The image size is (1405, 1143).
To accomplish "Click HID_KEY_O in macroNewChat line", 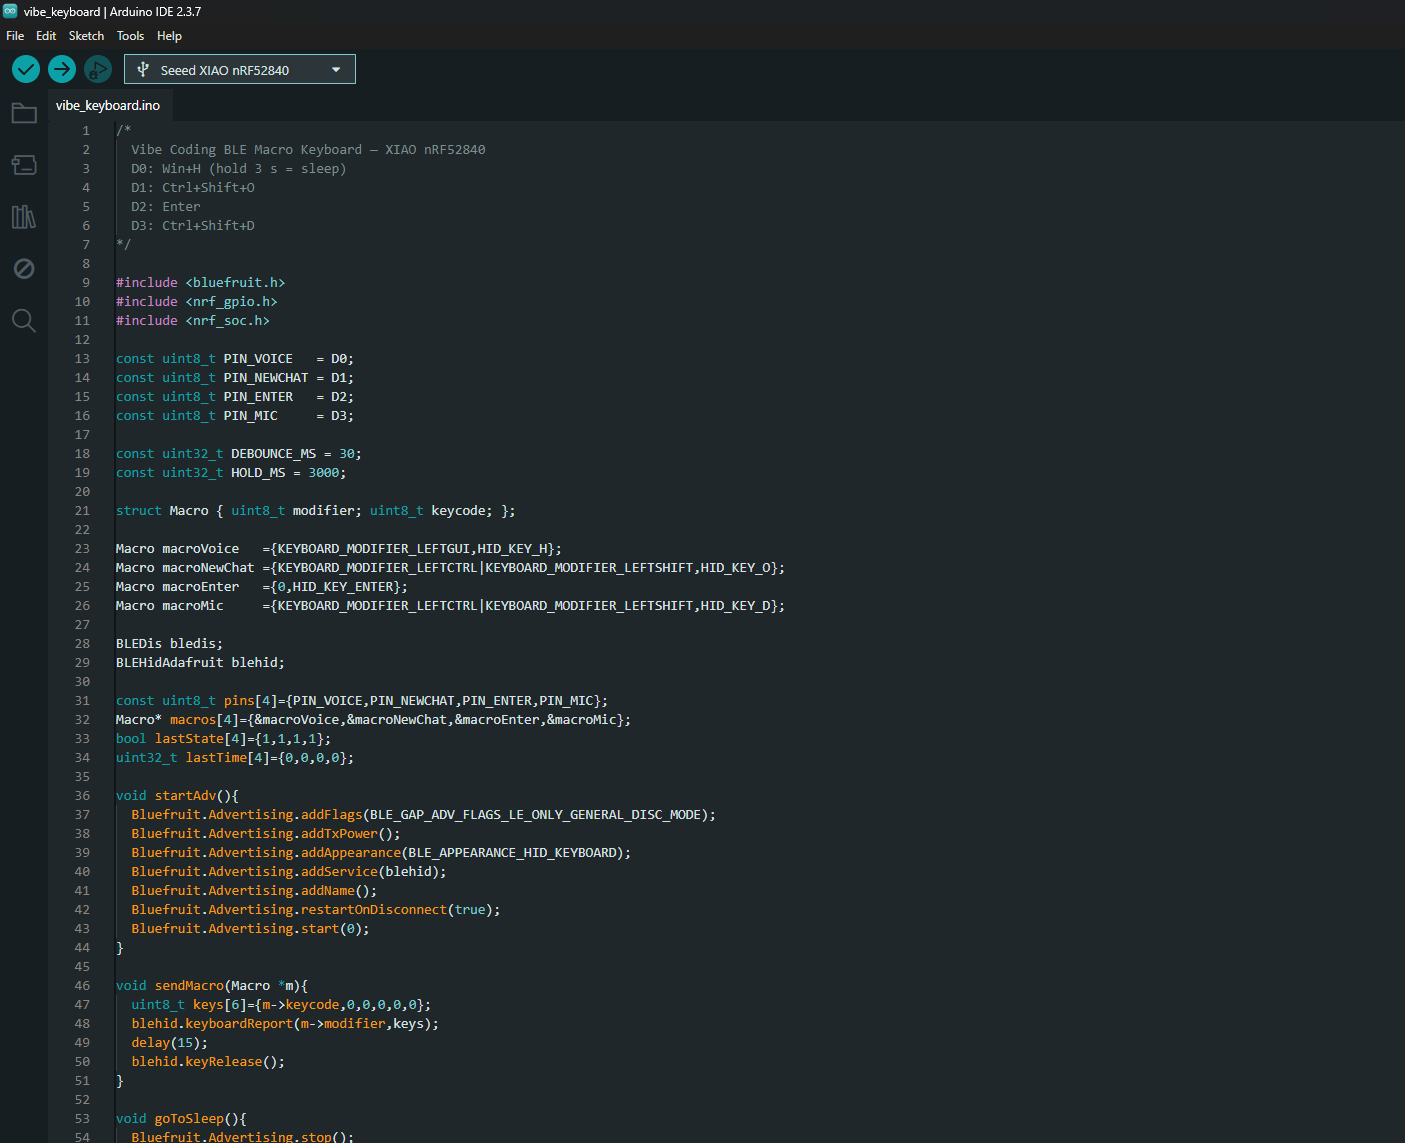I will pyautogui.click(x=736, y=568).
